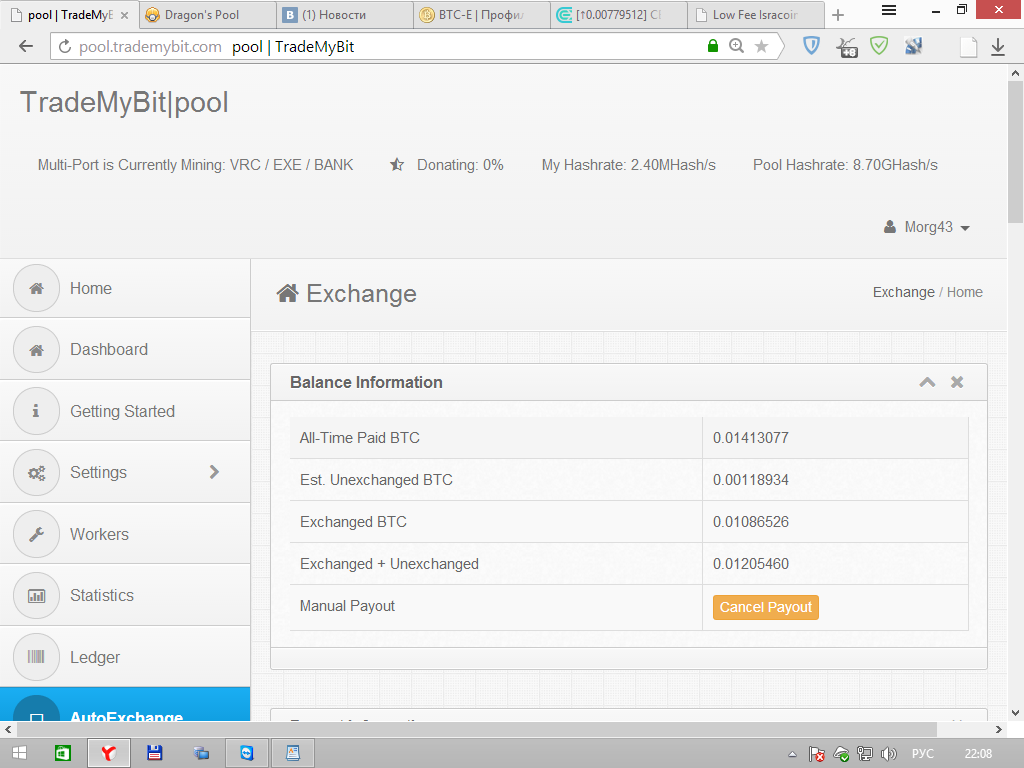Open the Getting Started info icon
Screen dimensions: 1024x768
tap(37, 411)
